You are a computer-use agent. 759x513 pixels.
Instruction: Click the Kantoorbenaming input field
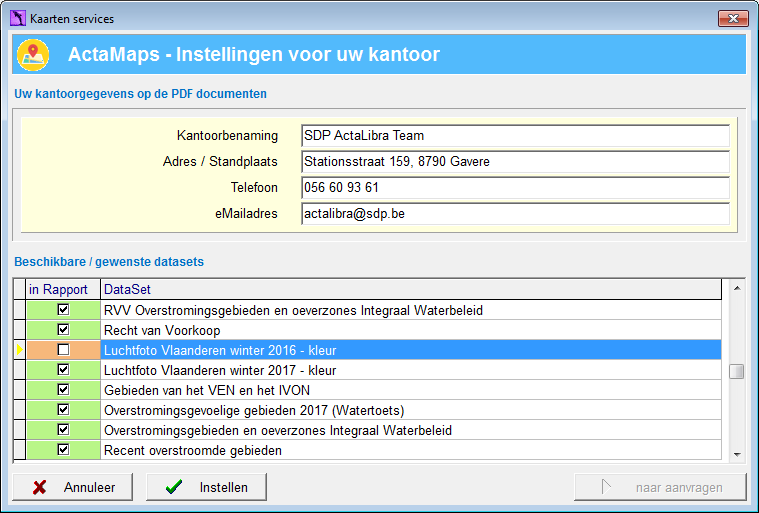(x=516, y=136)
